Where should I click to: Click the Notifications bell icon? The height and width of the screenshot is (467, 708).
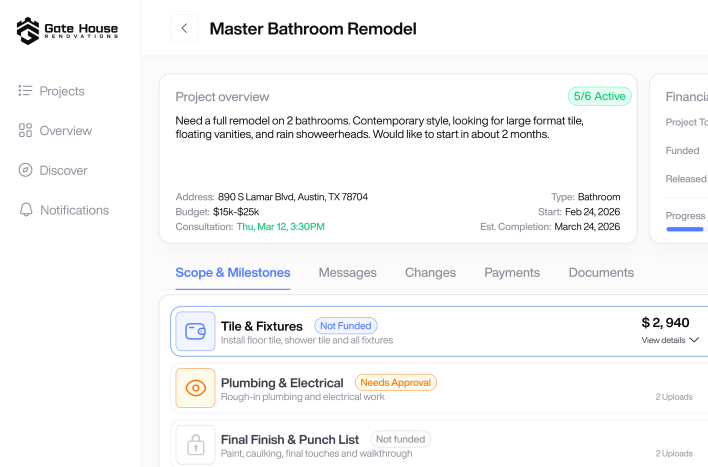pyautogui.click(x=26, y=210)
